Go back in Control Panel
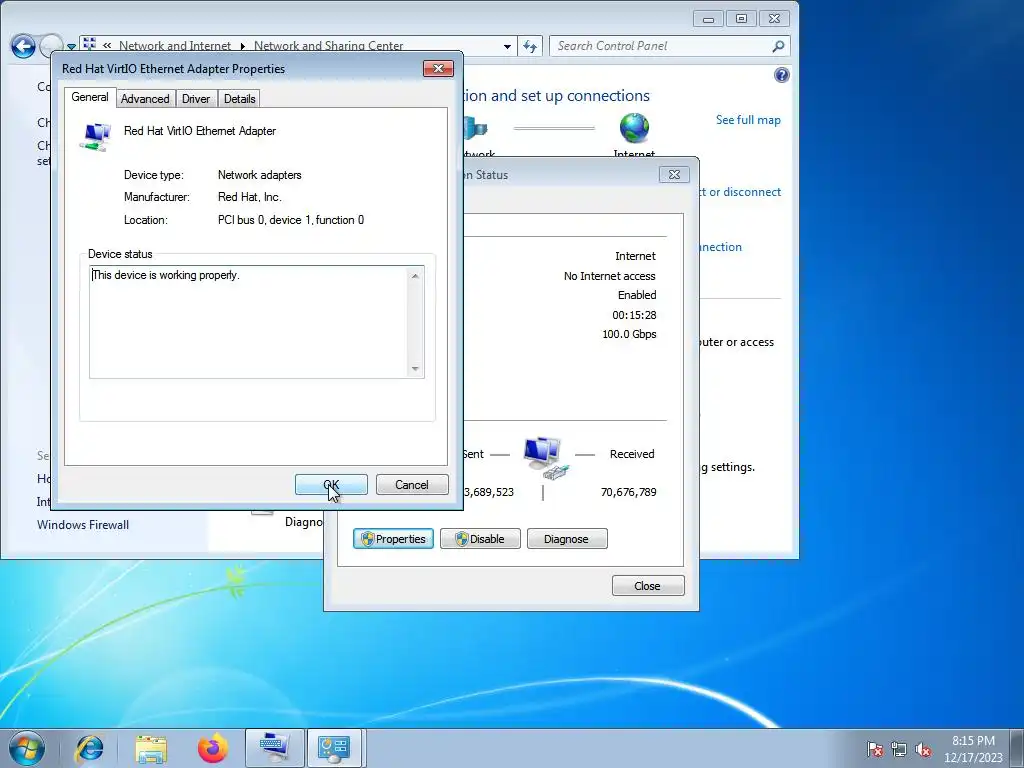Viewport: 1024px width, 768px height. pos(24,46)
